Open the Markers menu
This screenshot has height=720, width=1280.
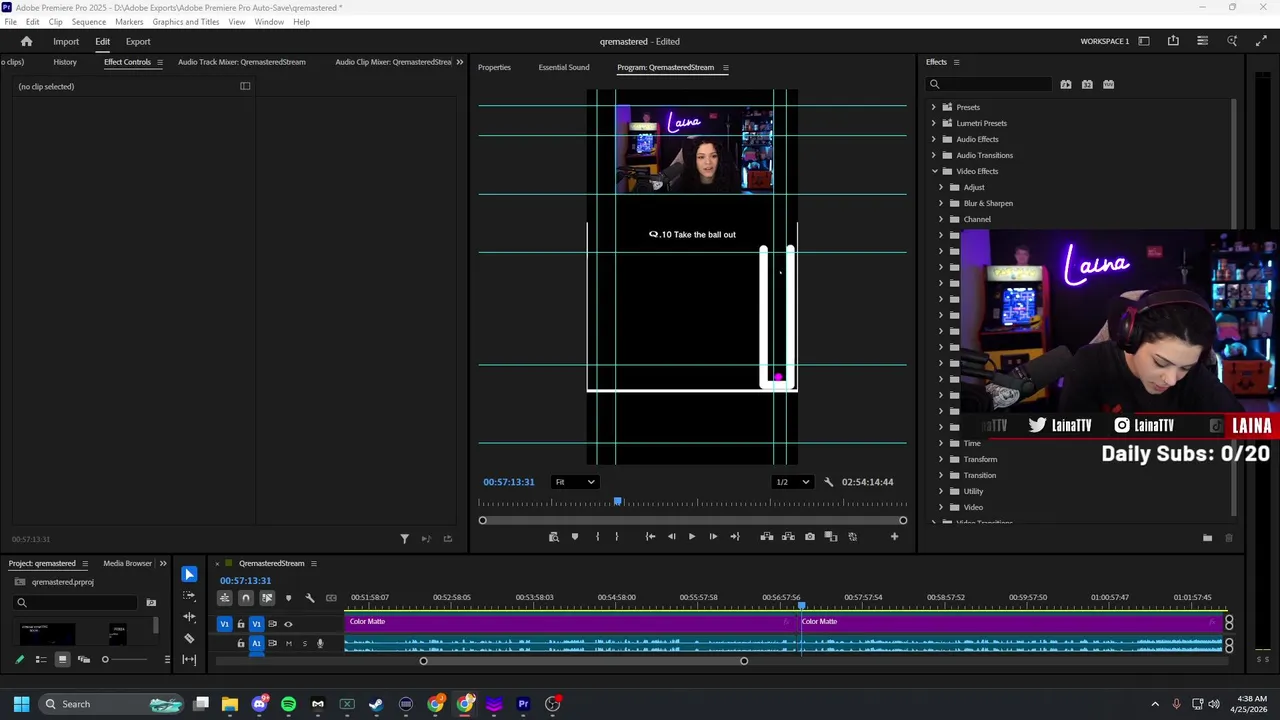(x=129, y=21)
